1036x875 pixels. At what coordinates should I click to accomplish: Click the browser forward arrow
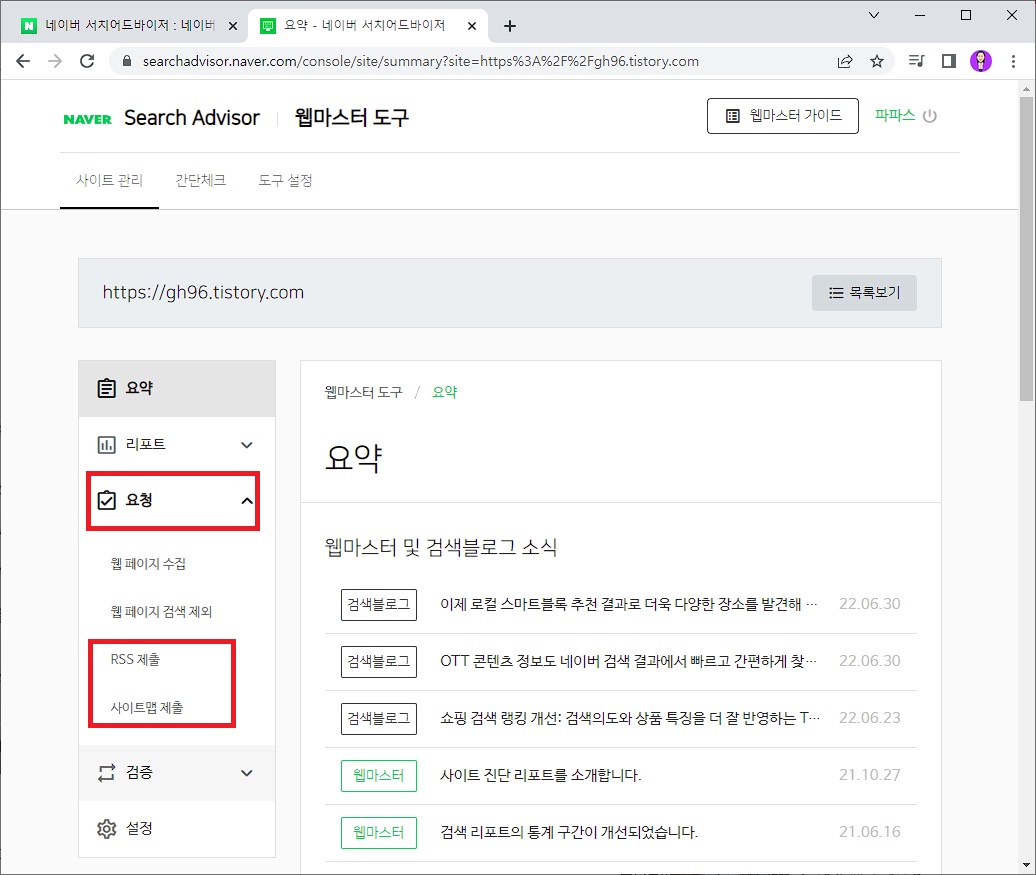pos(55,61)
